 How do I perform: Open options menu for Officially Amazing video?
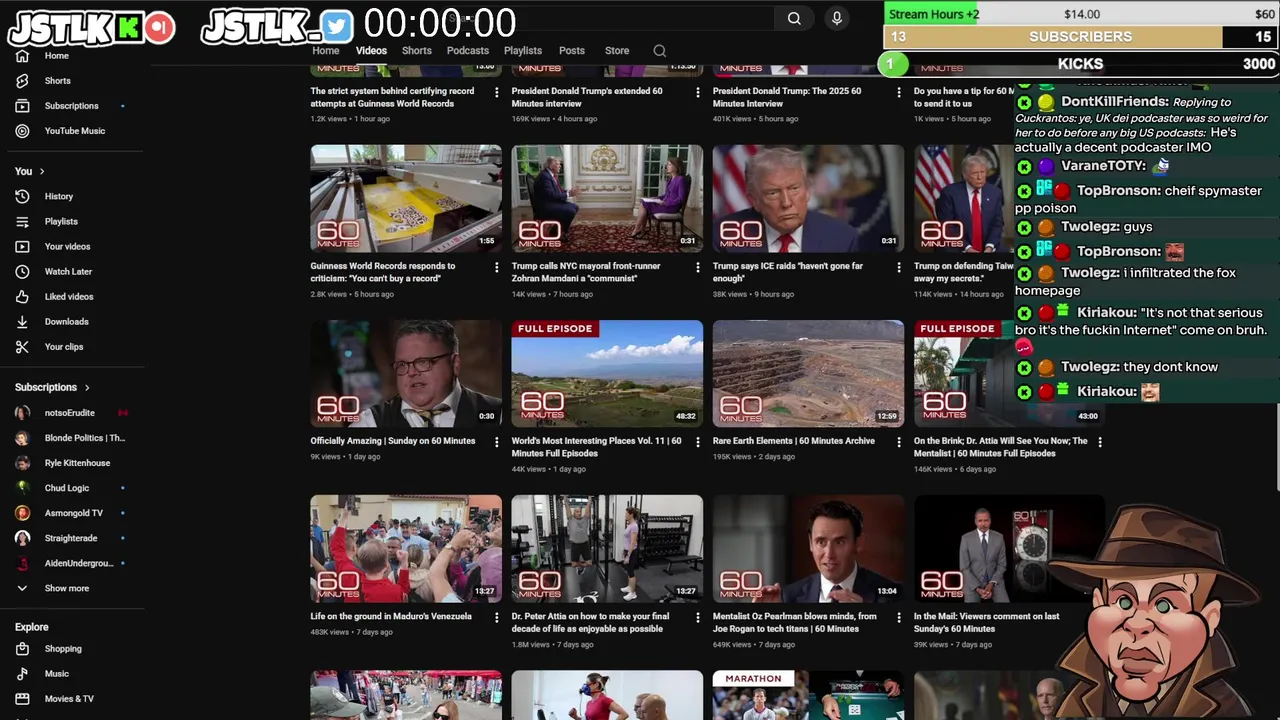[x=496, y=442]
